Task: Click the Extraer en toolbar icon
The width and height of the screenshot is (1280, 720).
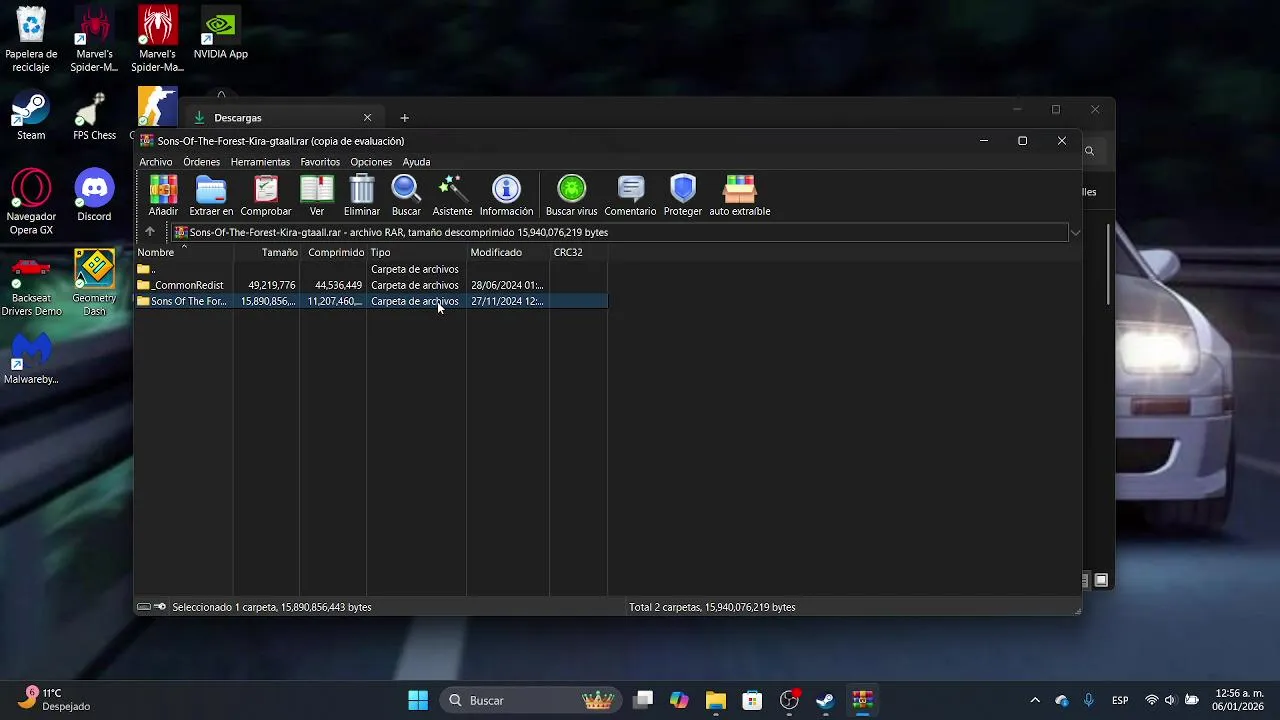Action: [211, 196]
